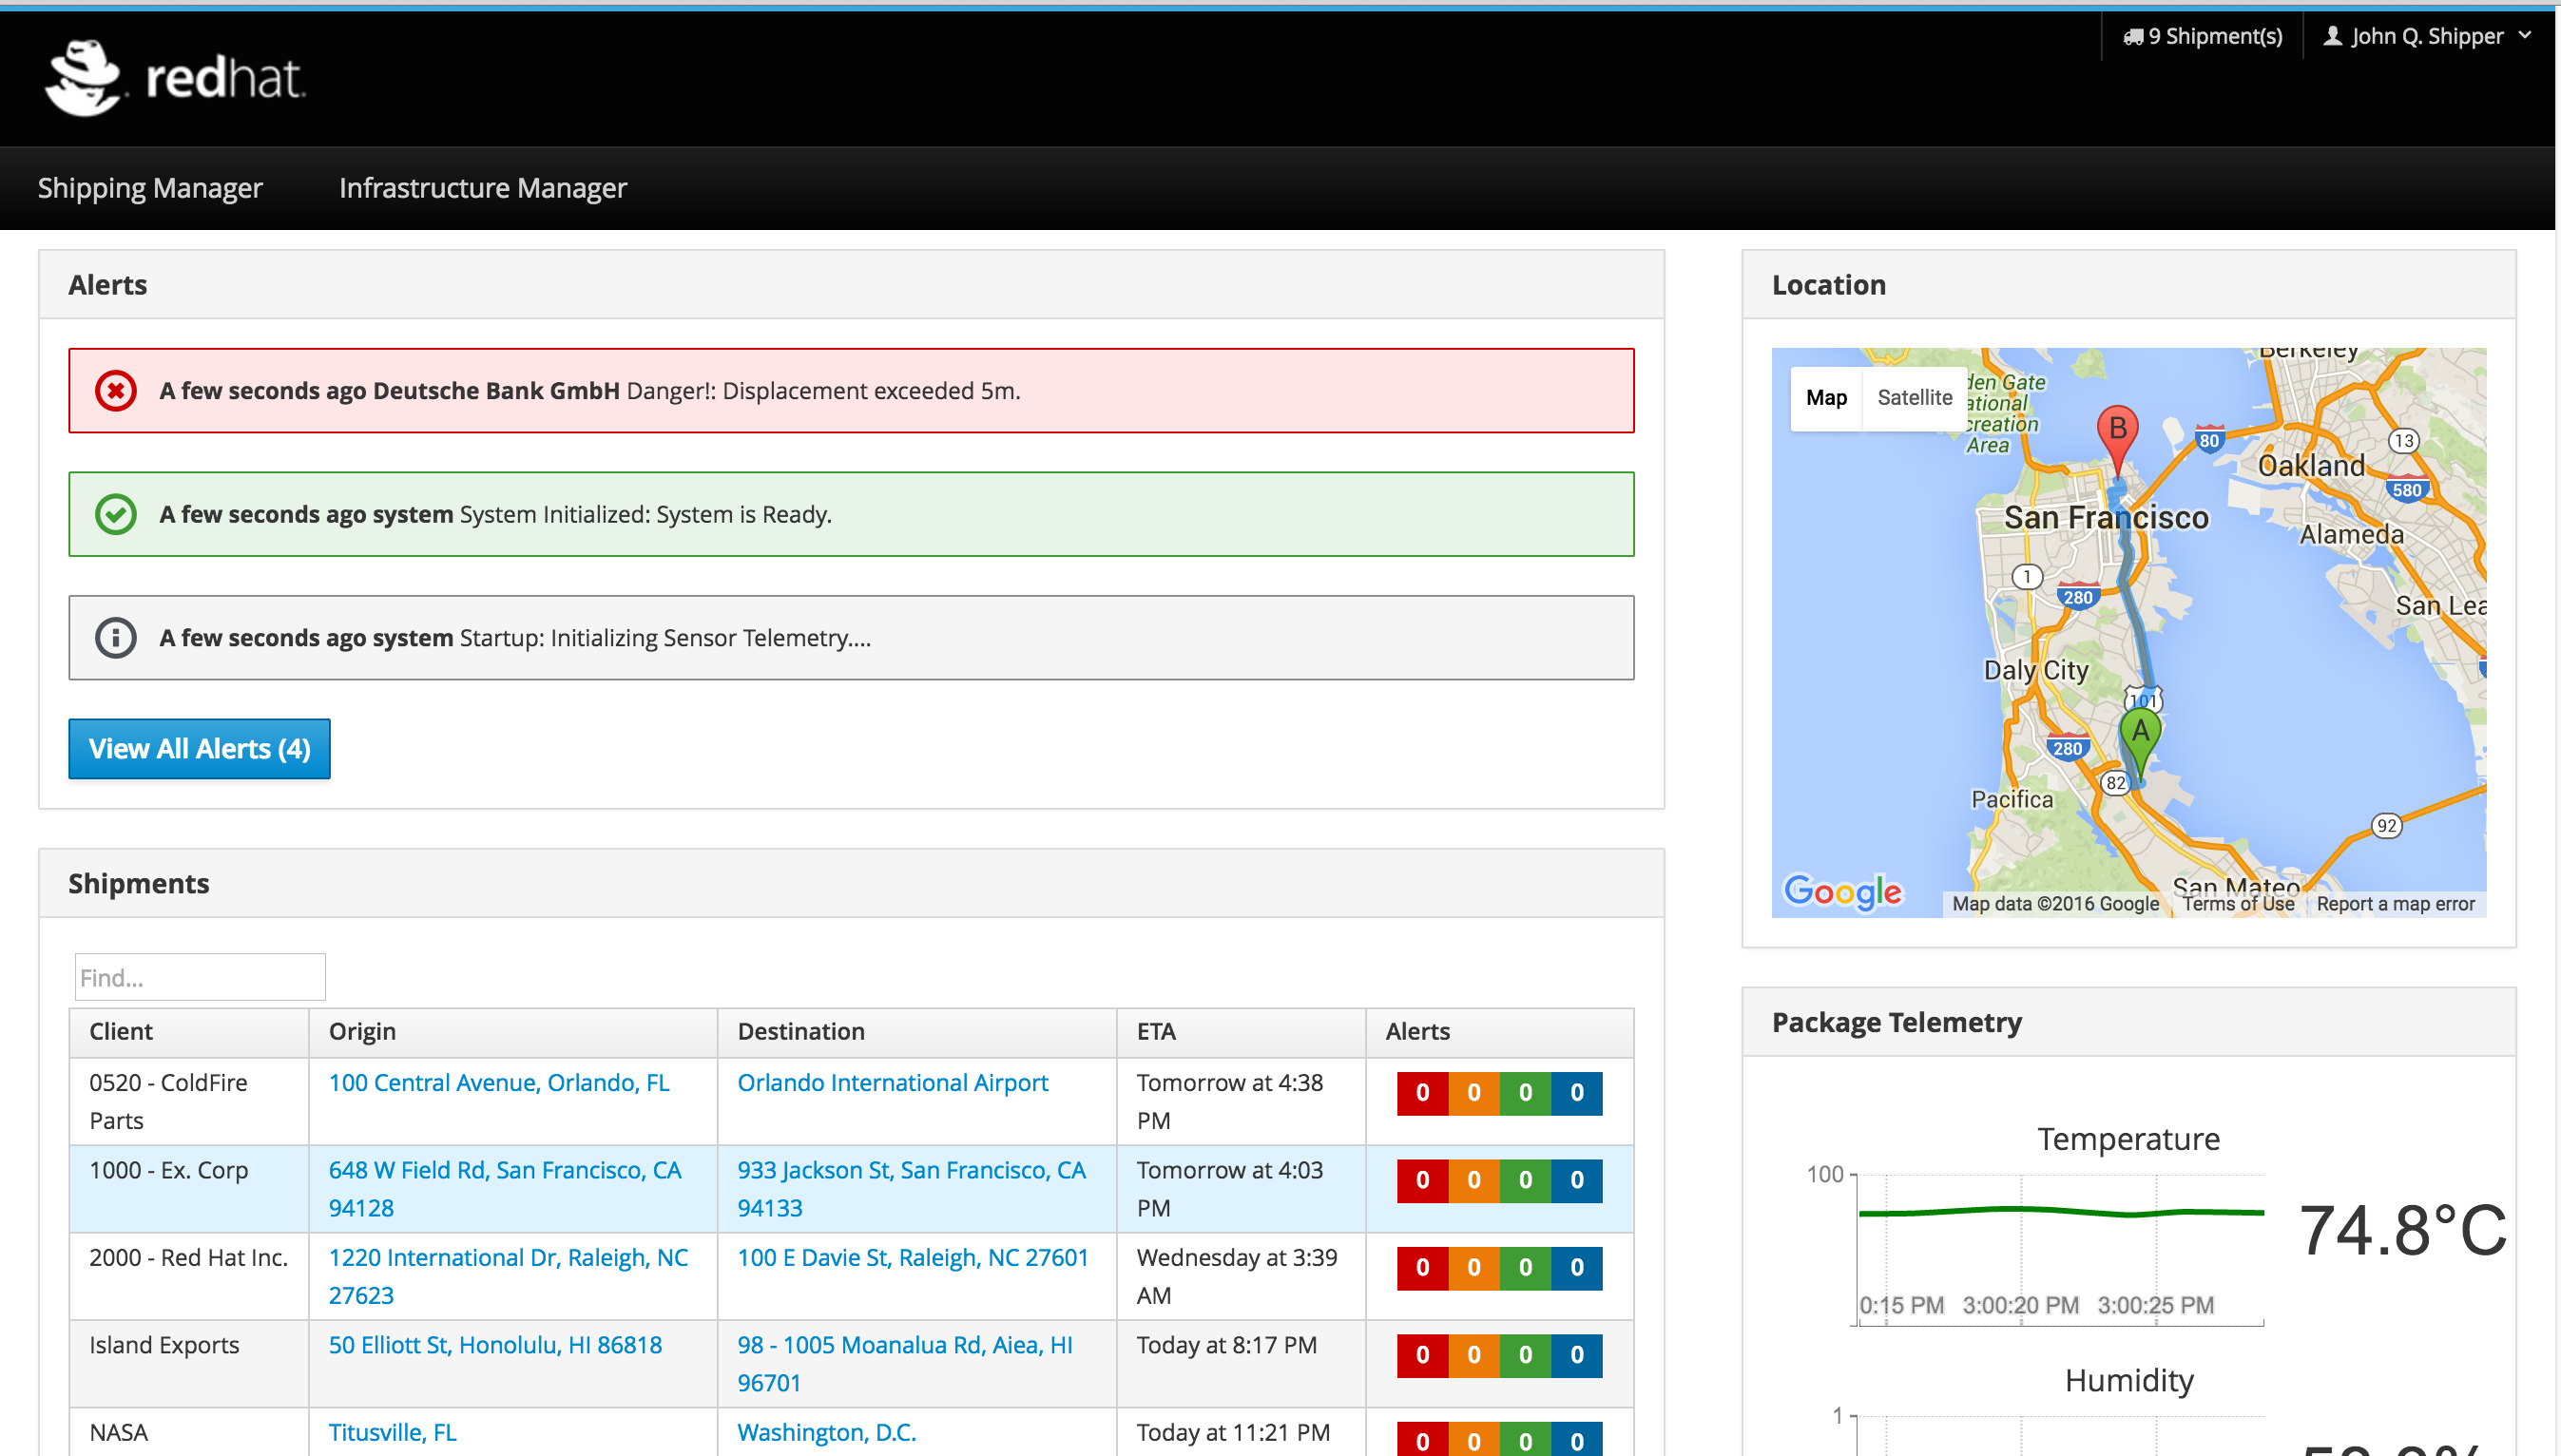Click green map marker A

[2139, 736]
